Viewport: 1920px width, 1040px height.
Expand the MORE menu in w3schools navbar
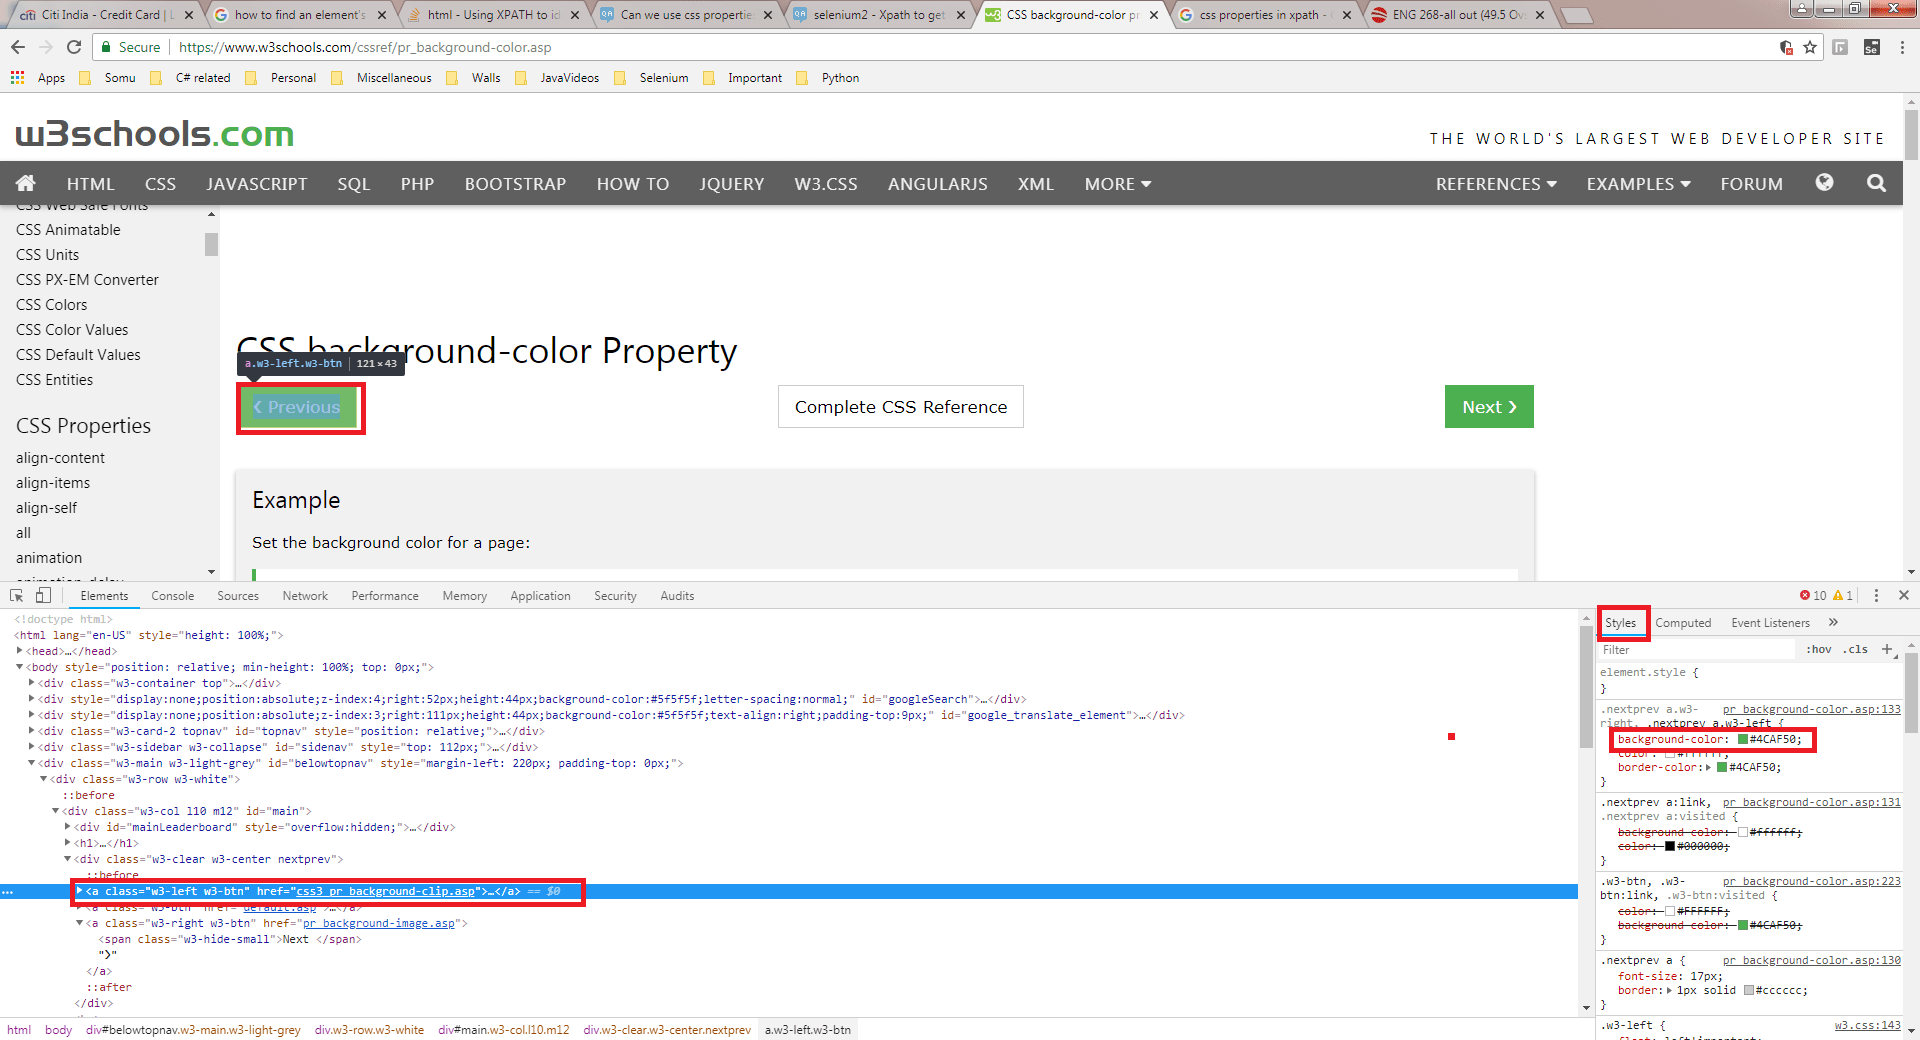click(x=1116, y=183)
